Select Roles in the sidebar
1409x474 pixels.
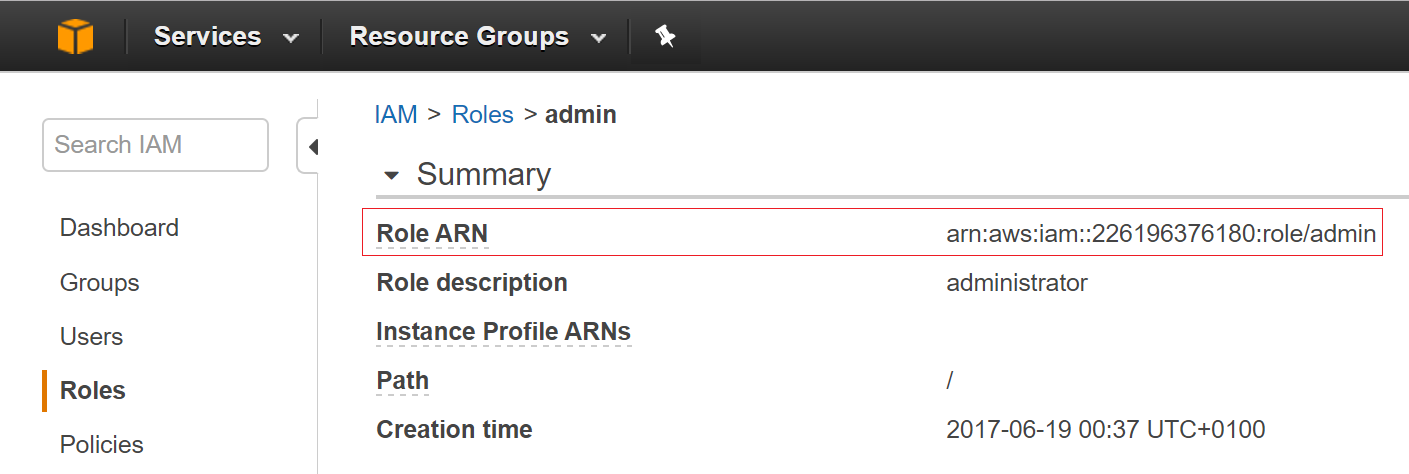pyautogui.click(x=93, y=390)
